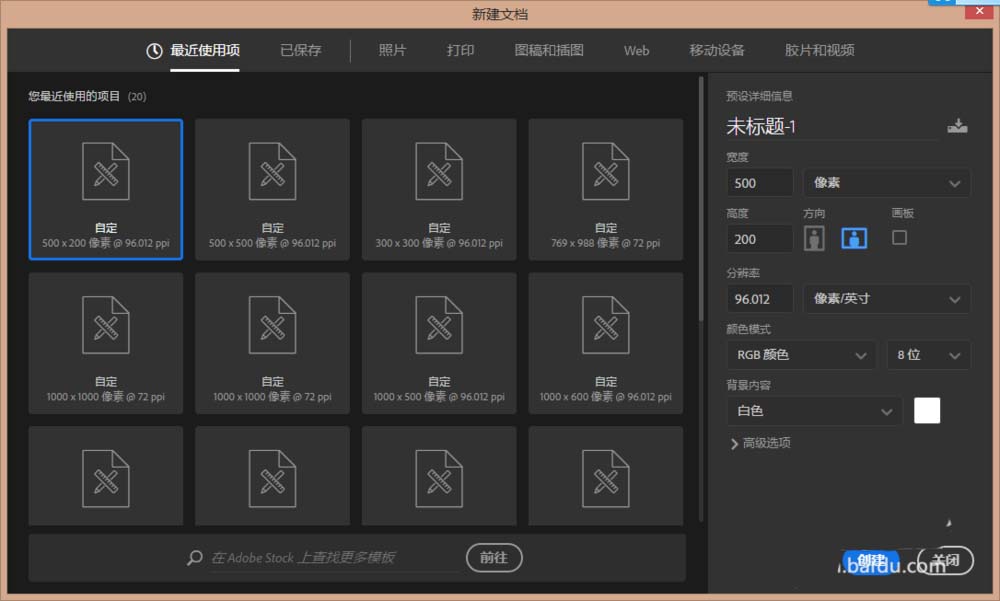The height and width of the screenshot is (601, 1000).
Task: Switch to the 照片 tab
Action: click(392, 50)
